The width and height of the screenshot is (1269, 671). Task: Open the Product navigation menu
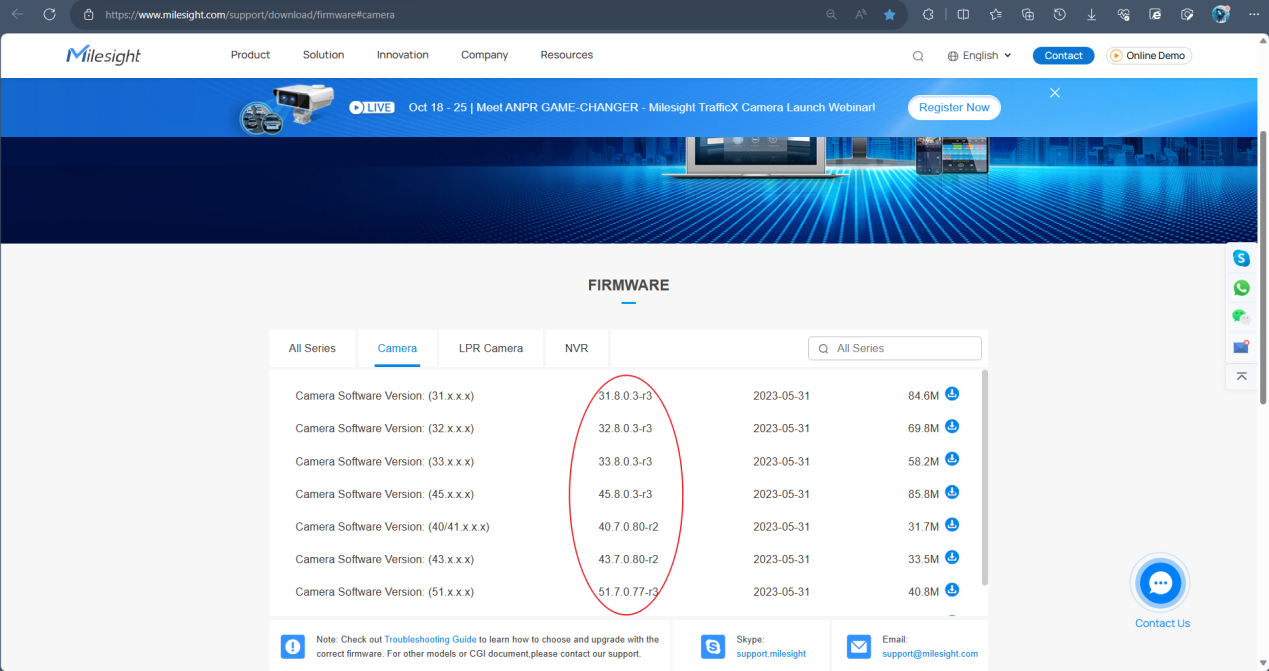click(250, 55)
